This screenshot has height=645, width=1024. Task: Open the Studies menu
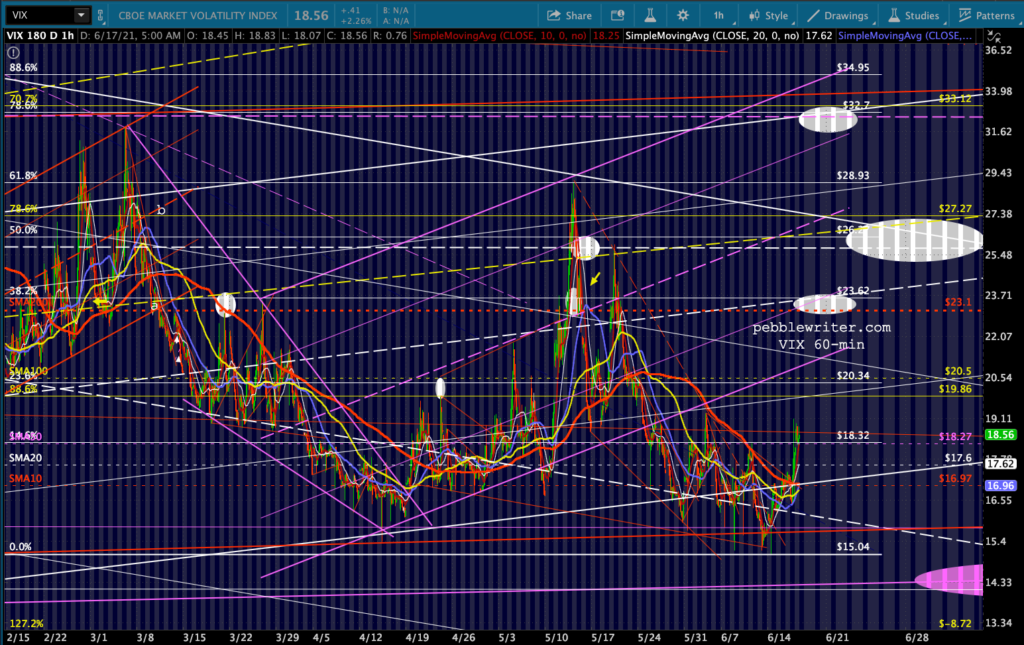pyautogui.click(x=914, y=15)
